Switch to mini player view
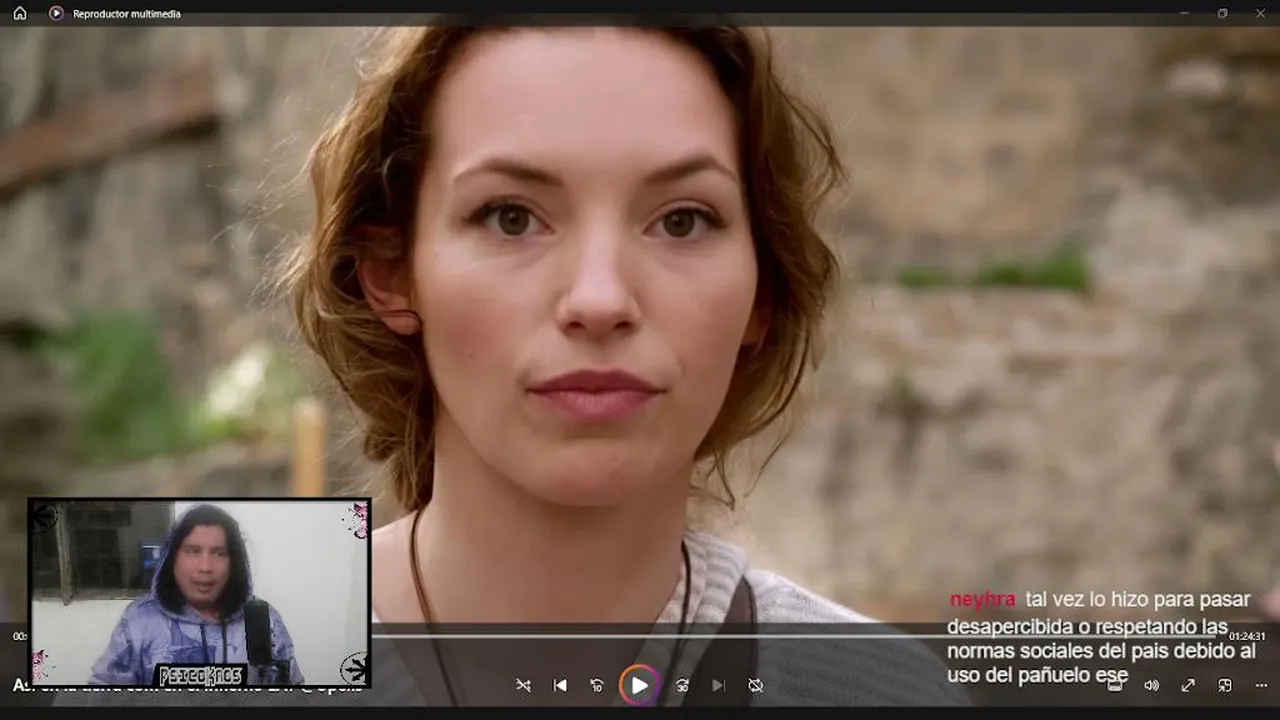The image size is (1280, 720). click(x=1225, y=685)
